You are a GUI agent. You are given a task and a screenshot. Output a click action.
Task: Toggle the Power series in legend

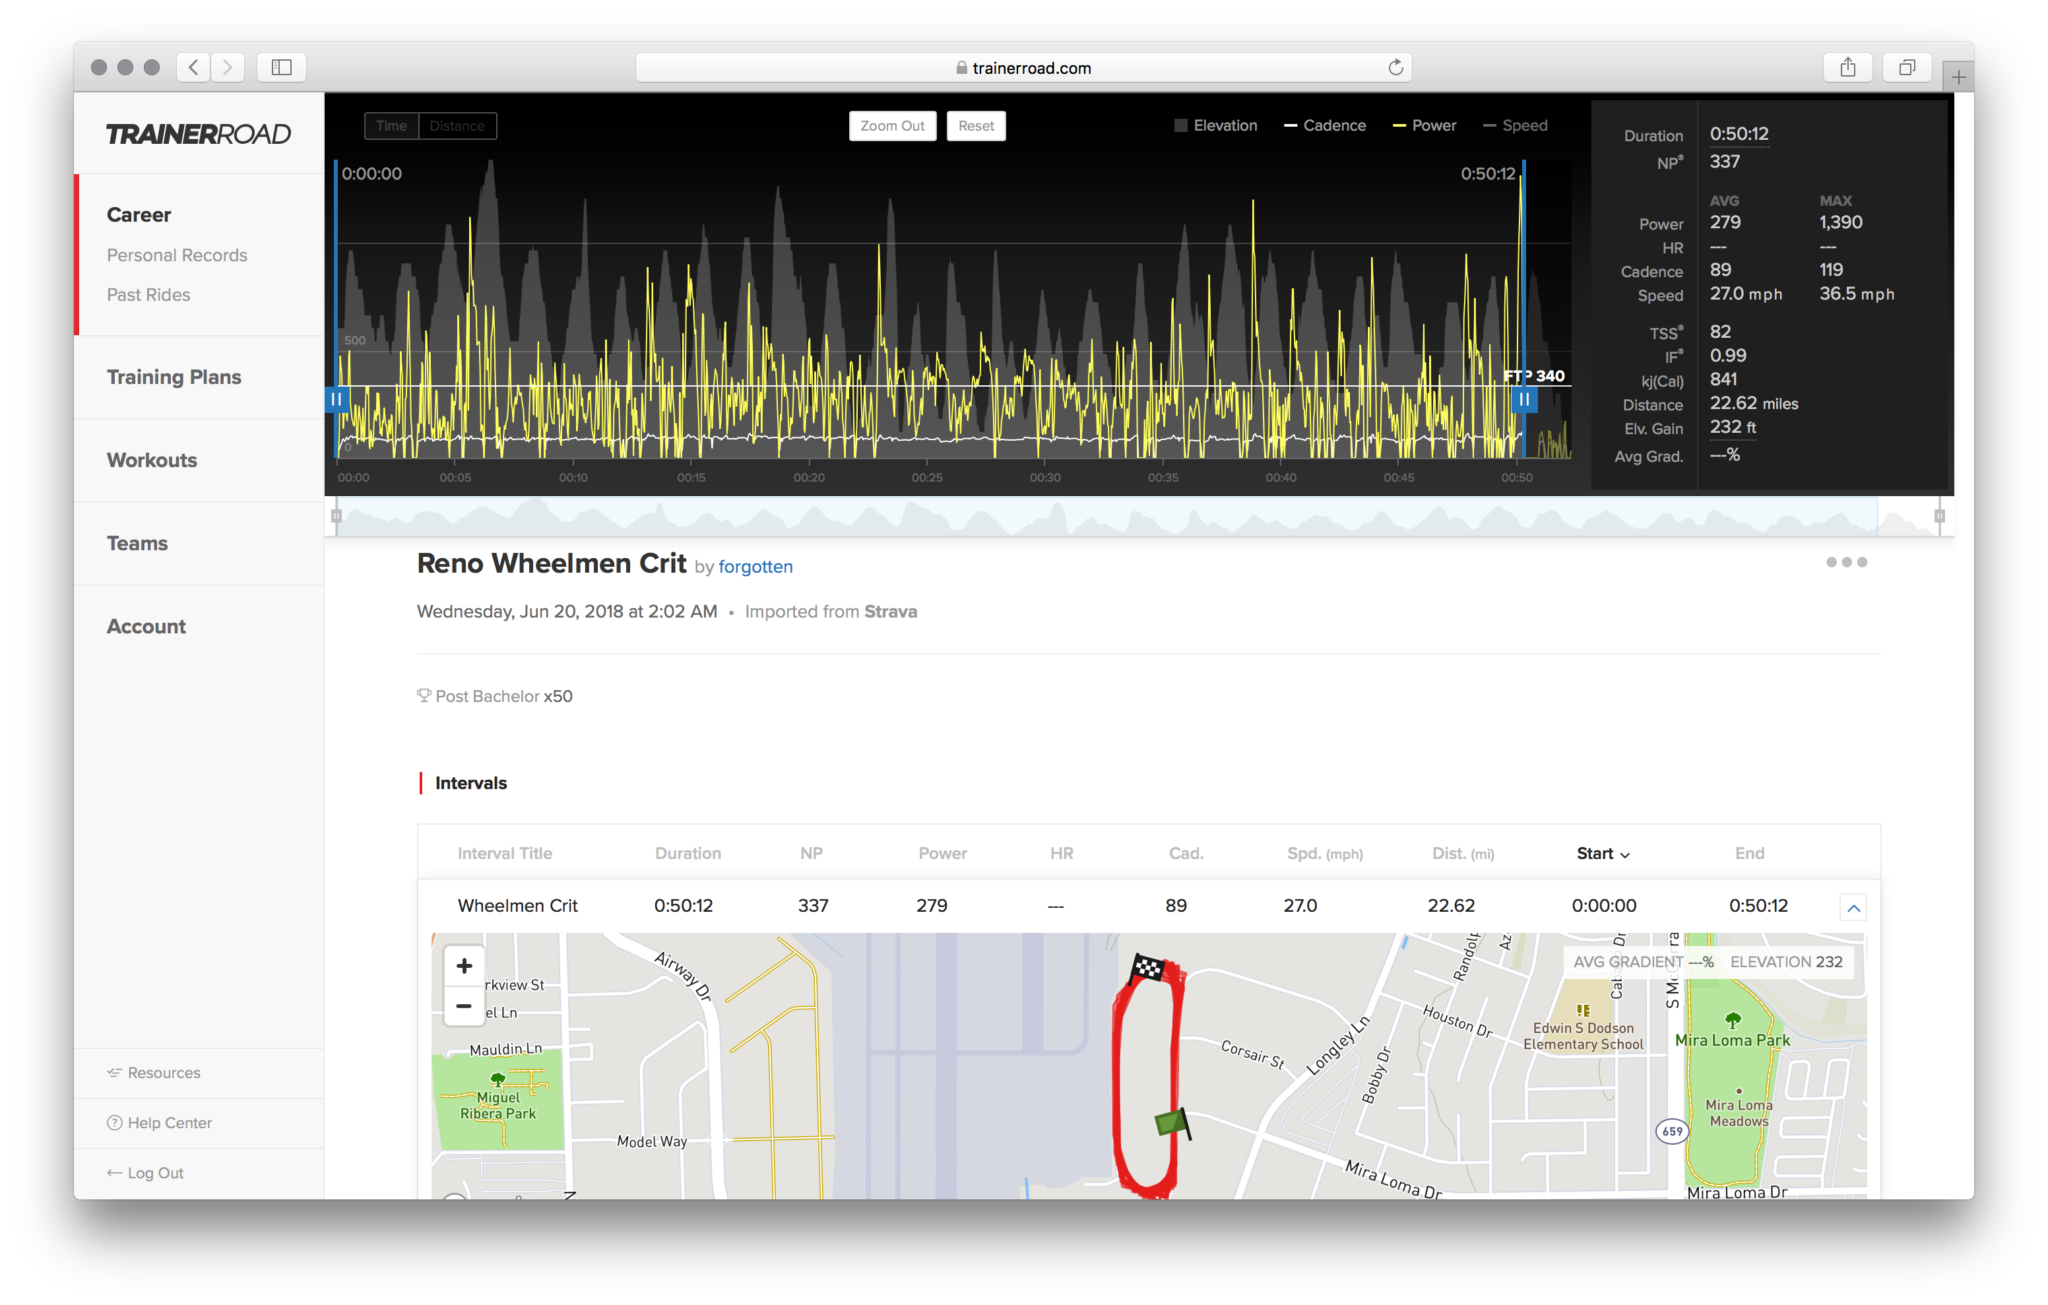(1424, 125)
